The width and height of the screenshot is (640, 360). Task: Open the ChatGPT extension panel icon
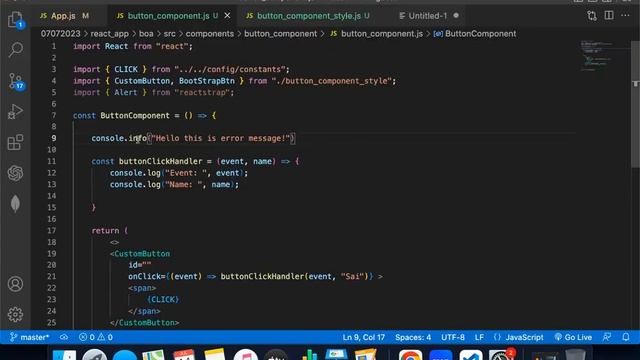pyautogui.click(x=16, y=173)
